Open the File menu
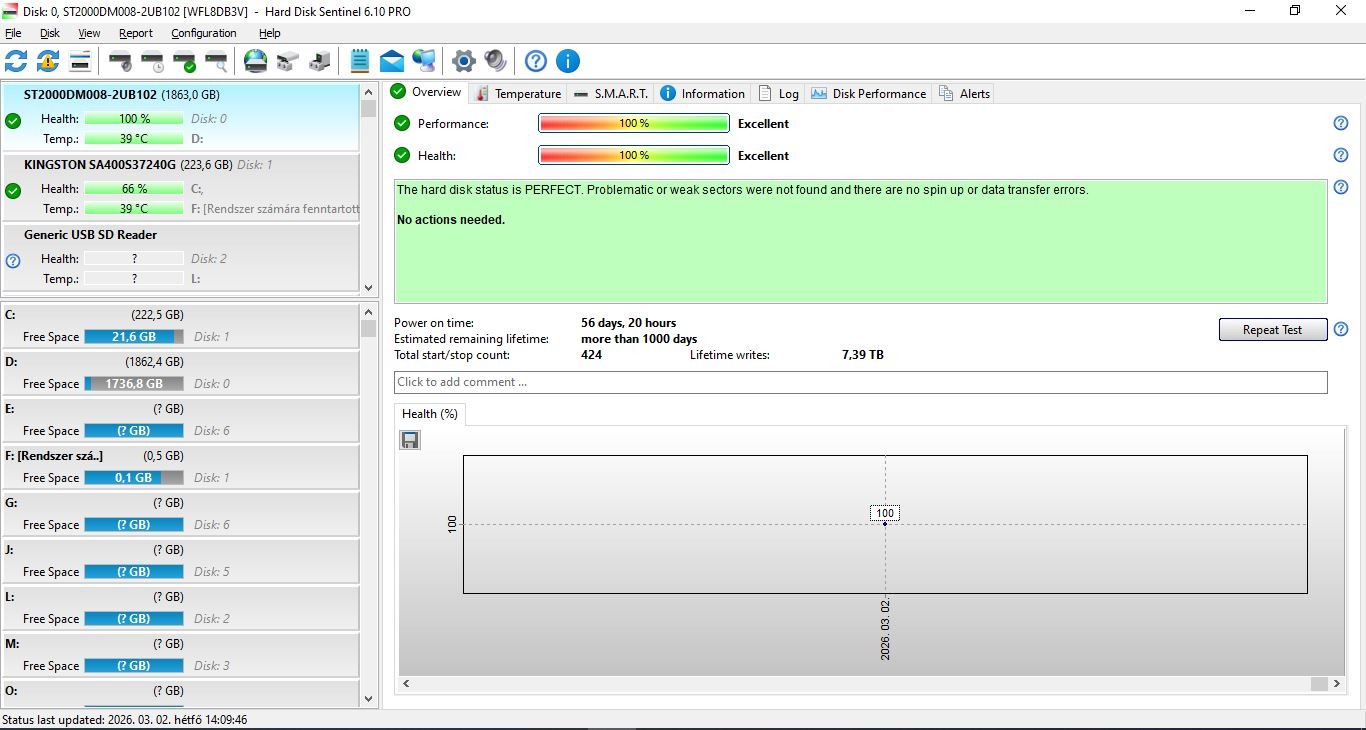Image resolution: width=1366 pixels, height=730 pixels. click(13, 33)
